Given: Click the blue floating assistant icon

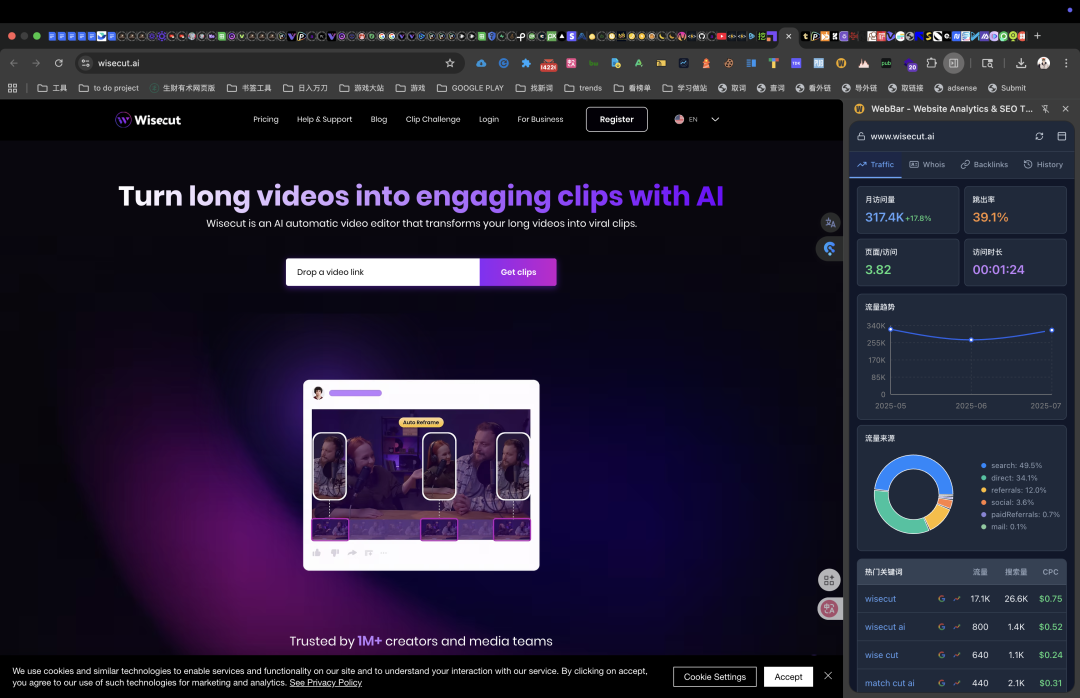Looking at the screenshot, I should [x=829, y=249].
